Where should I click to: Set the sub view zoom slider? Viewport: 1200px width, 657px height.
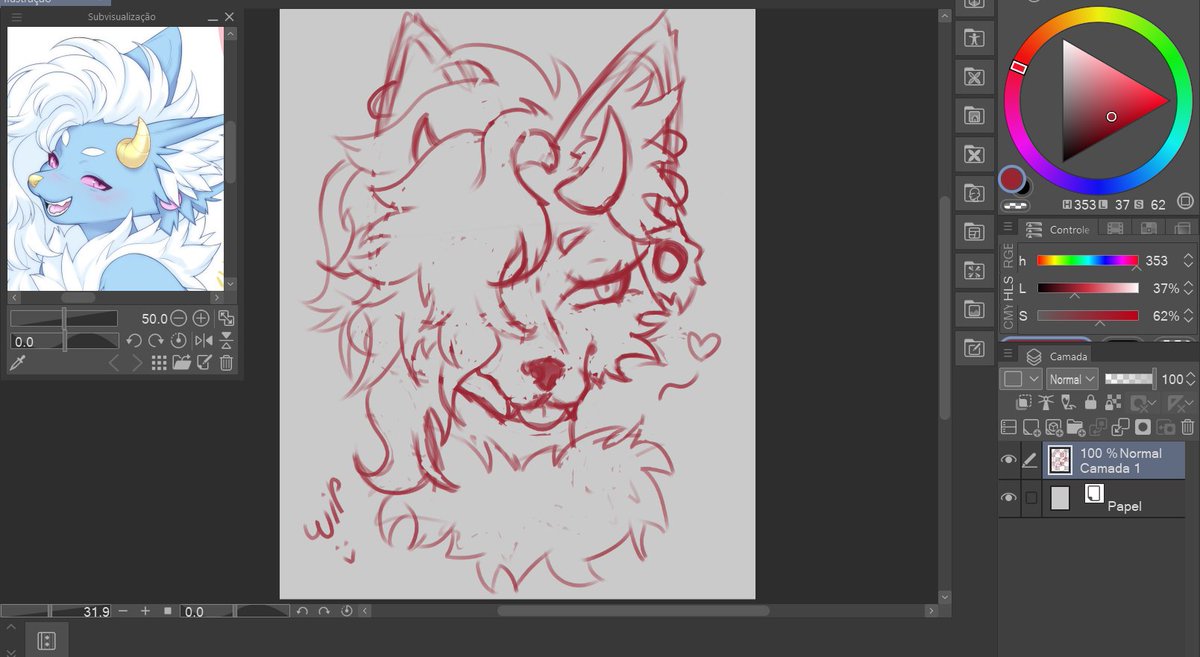click(x=64, y=318)
